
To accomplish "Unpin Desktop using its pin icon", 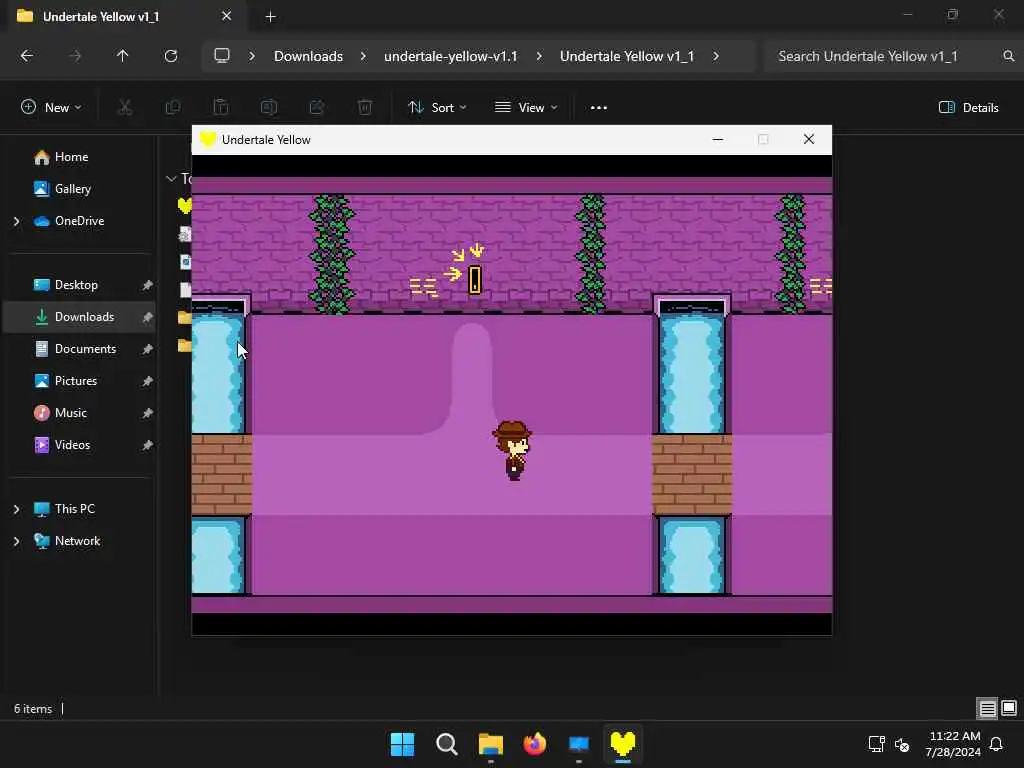I will click(x=148, y=285).
